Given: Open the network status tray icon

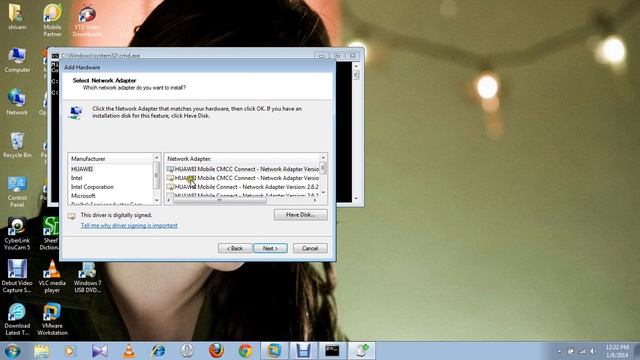Looking at the screenshot, I should (x=582, y=351).
